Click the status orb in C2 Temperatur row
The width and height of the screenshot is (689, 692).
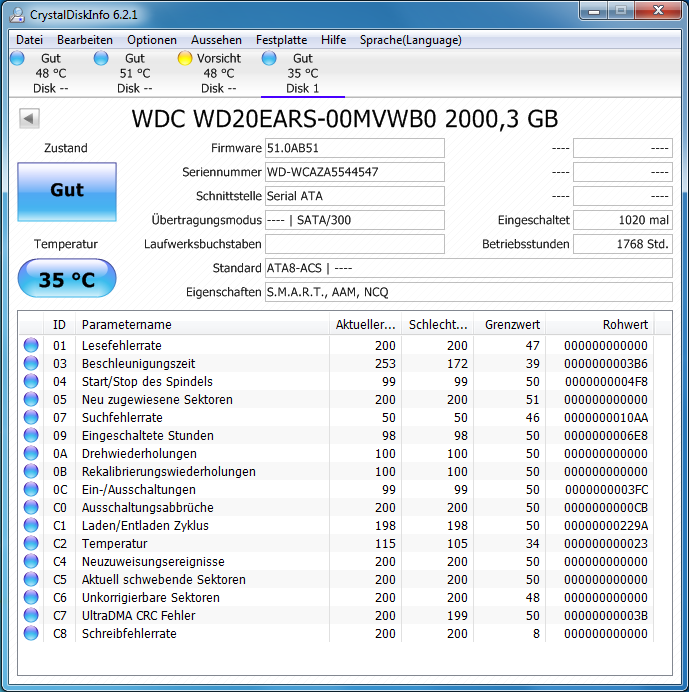31,543
